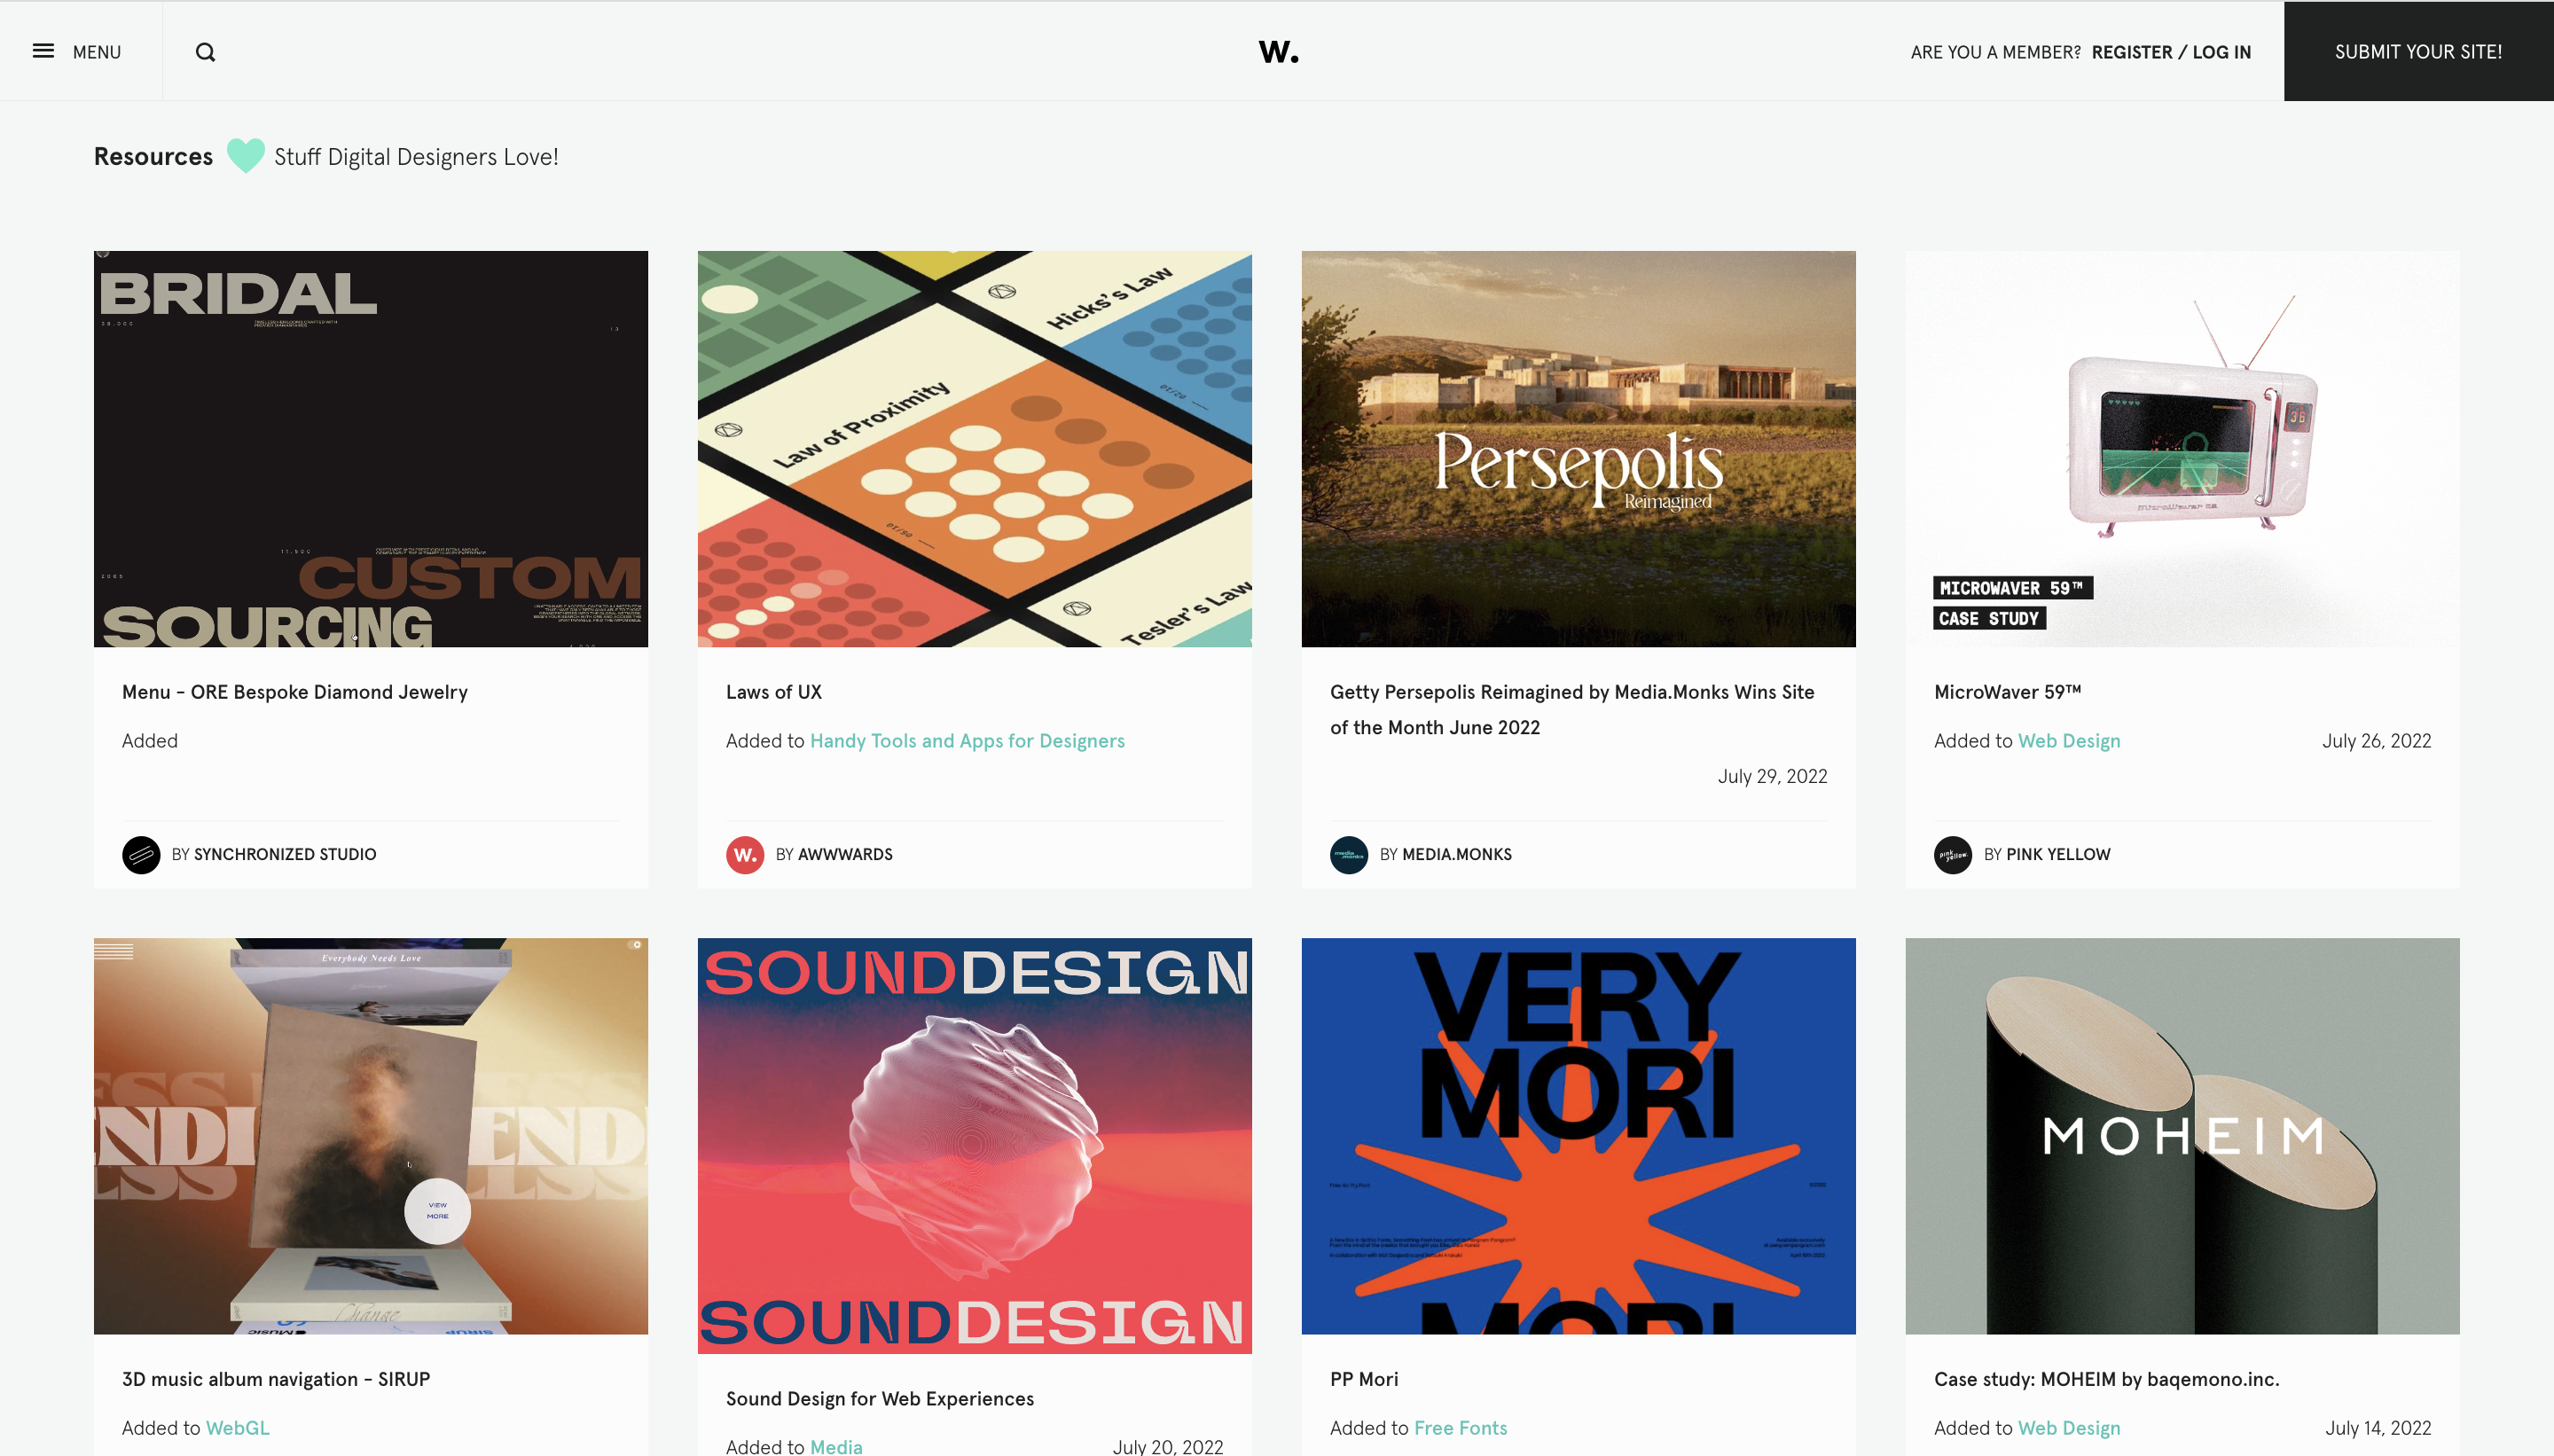Open SIRUP 3D album thumbnail
Image resolution: width=2554 pixels, height=1456 pixels.
point(371,1135)
